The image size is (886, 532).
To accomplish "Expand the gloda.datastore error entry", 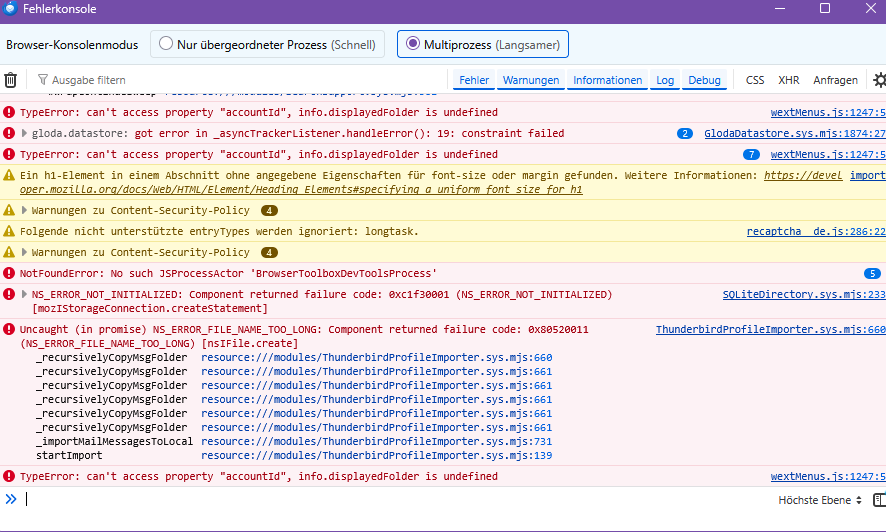I will coord(24,133).
